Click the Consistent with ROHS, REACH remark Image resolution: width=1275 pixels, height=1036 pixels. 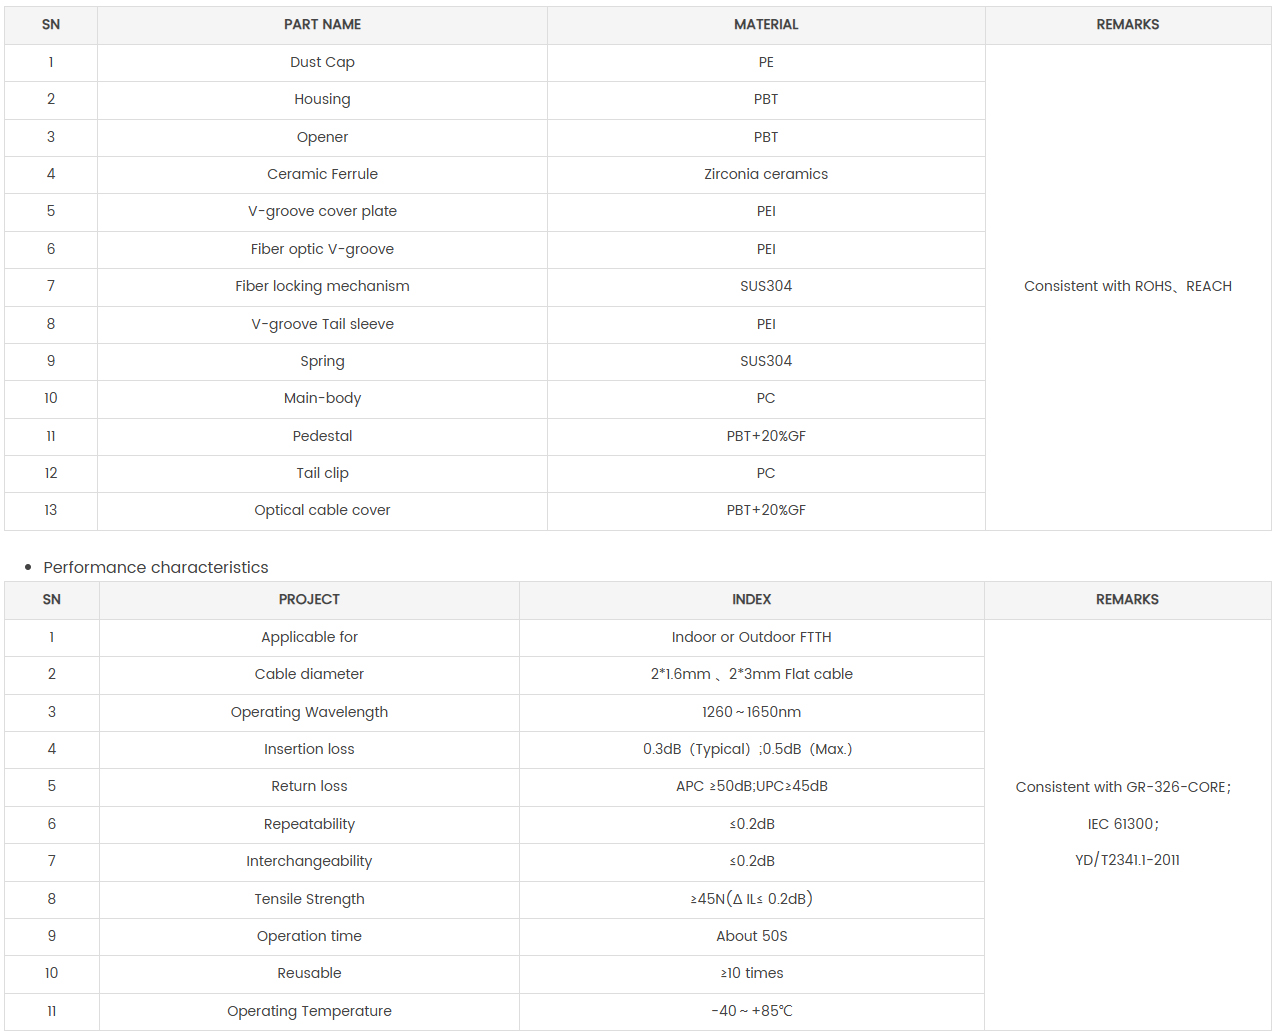point(1127,286)
